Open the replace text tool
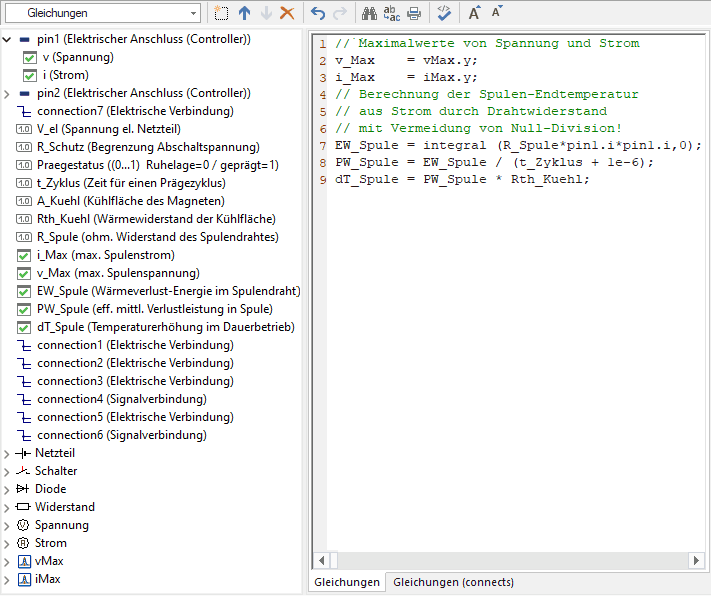This screenshot has height=596, width=711. (391, 13)
